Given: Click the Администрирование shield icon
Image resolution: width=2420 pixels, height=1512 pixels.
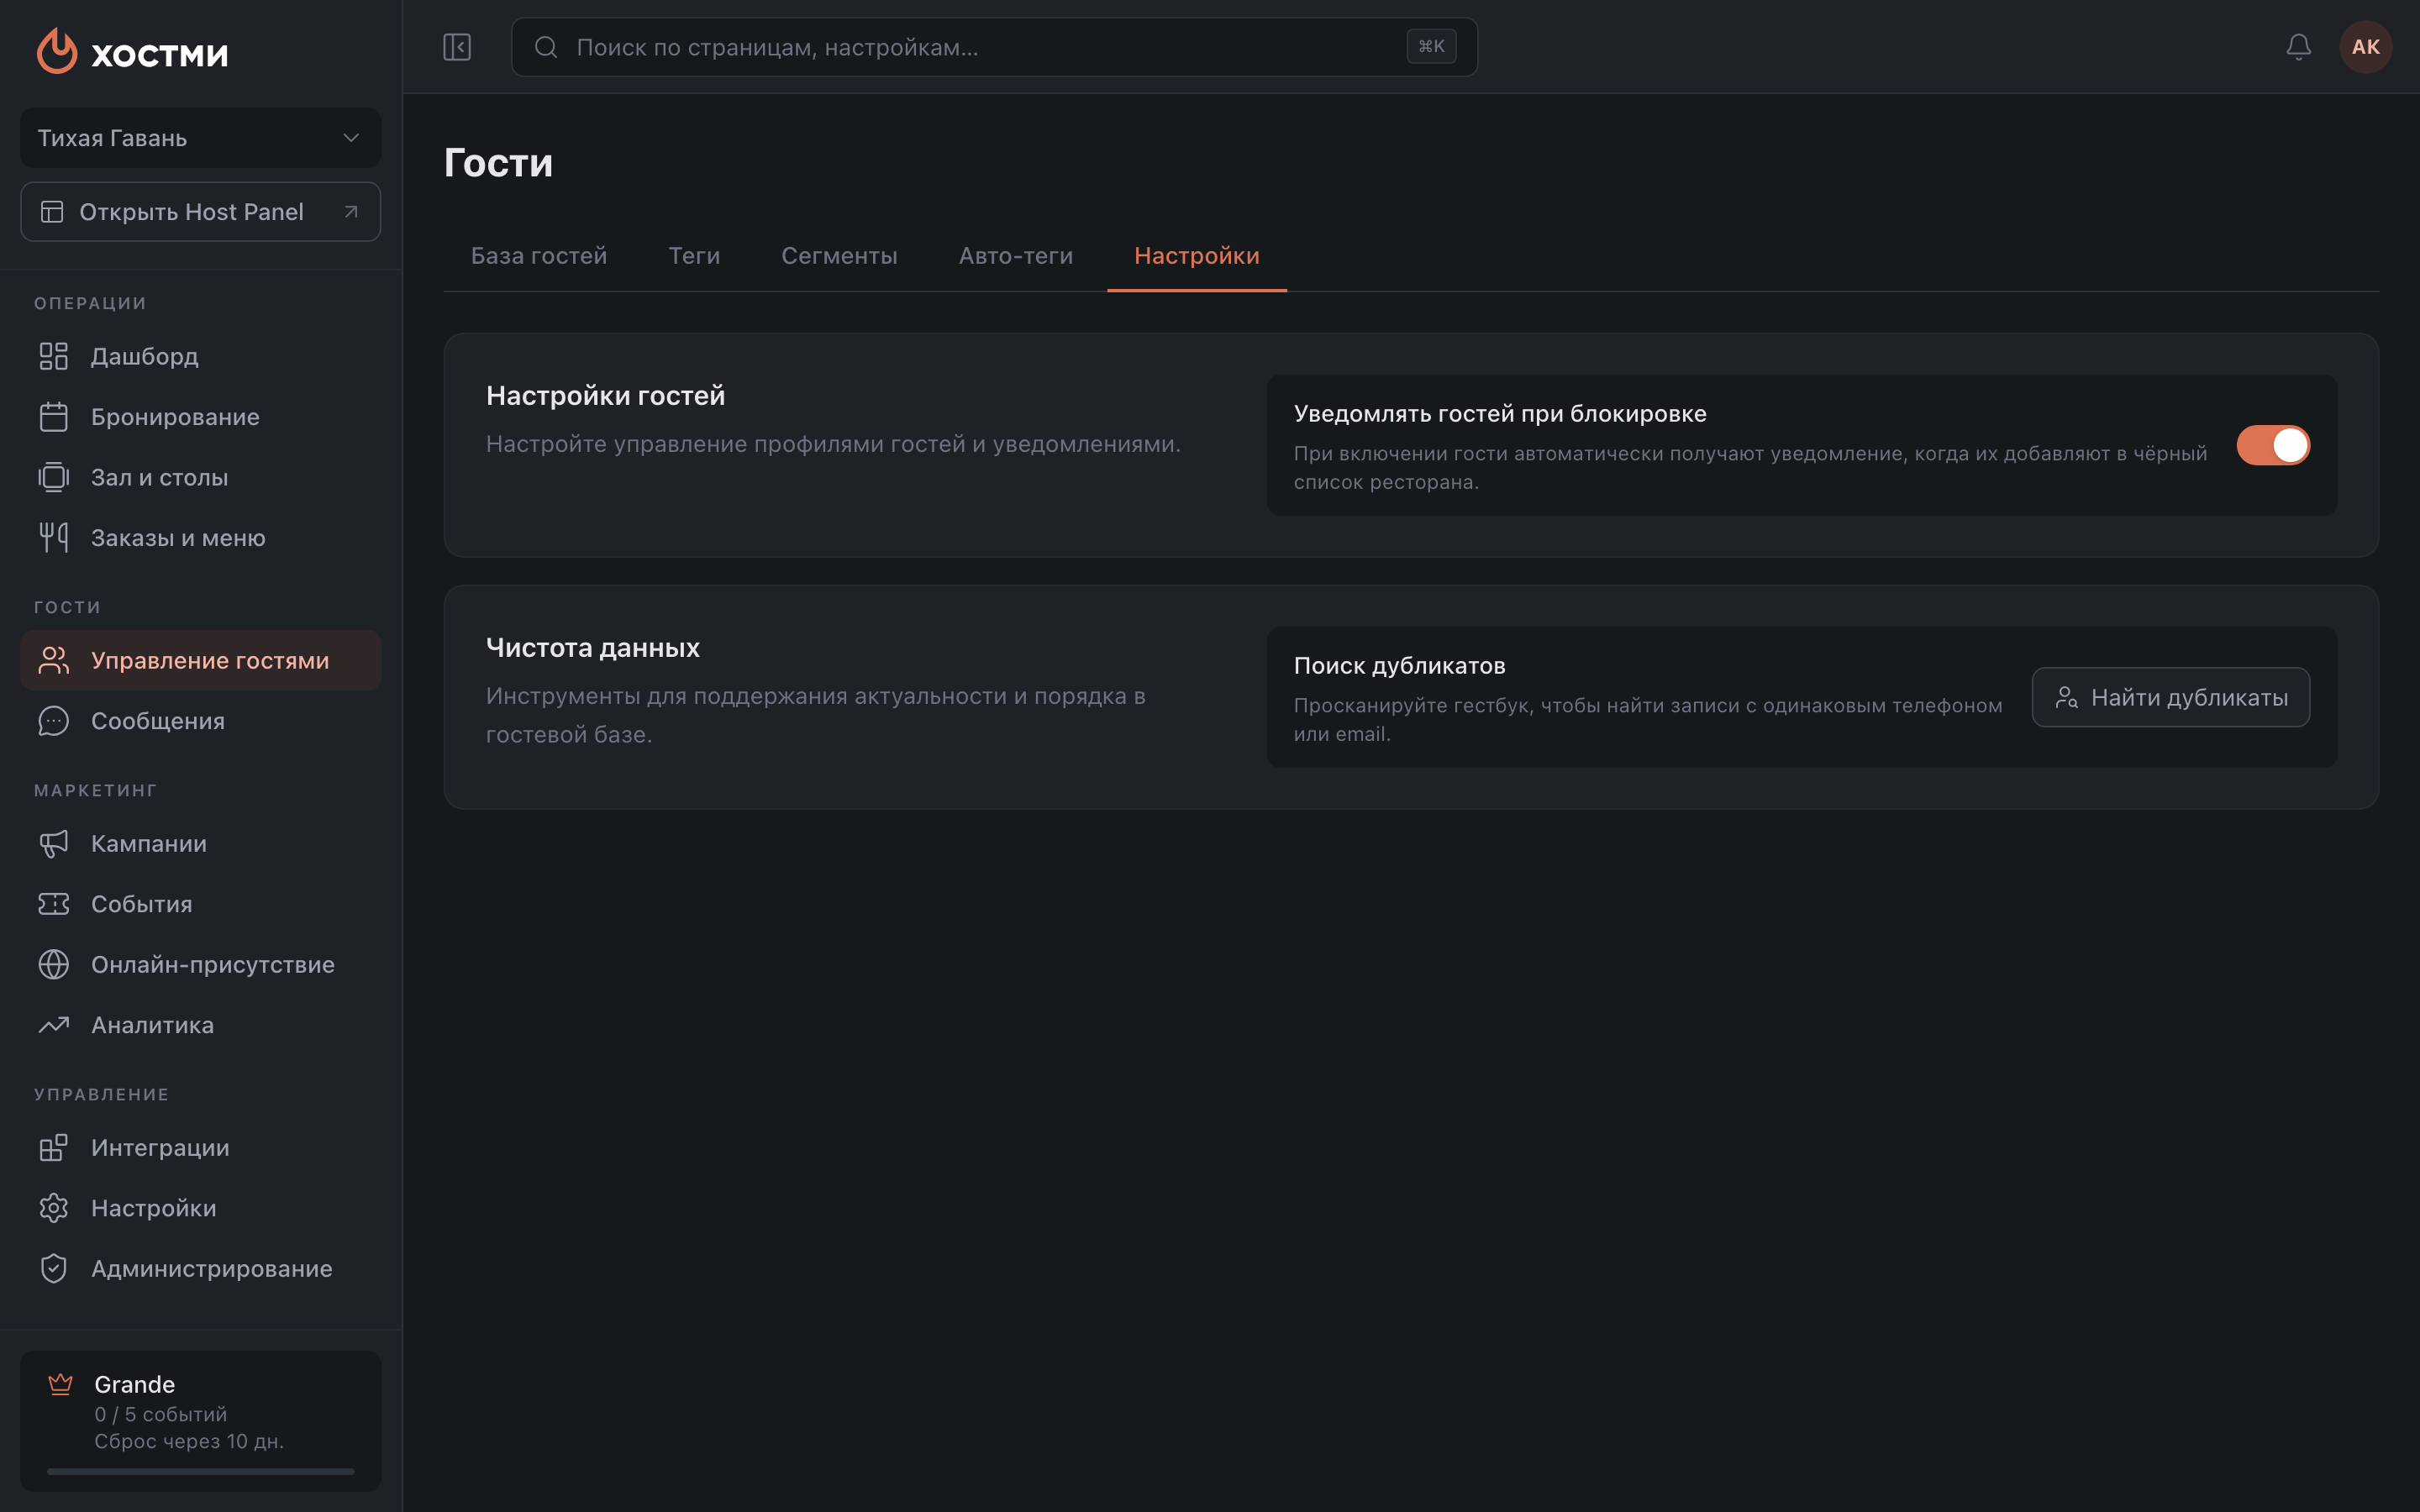Looking at the screenshot, I should point(54,1268).
